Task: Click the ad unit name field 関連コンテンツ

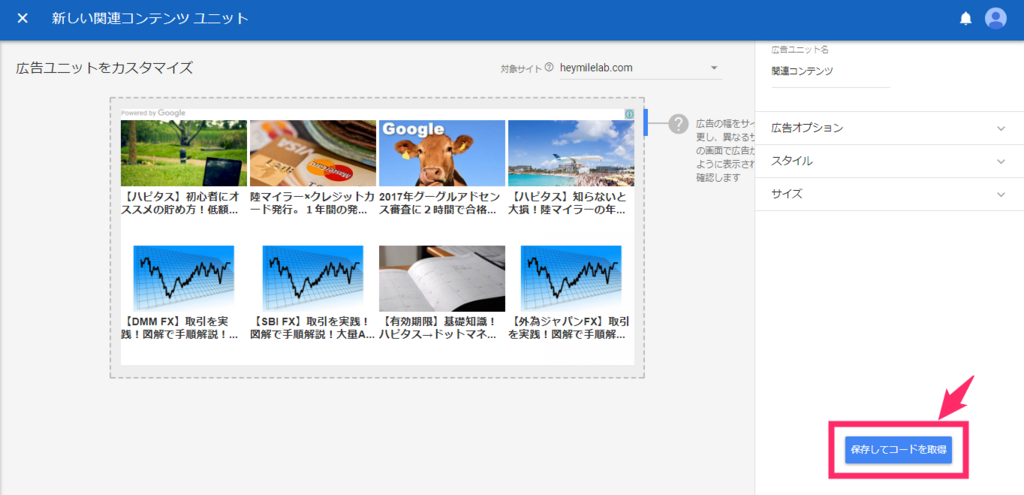Action: [x=831, y=72]
